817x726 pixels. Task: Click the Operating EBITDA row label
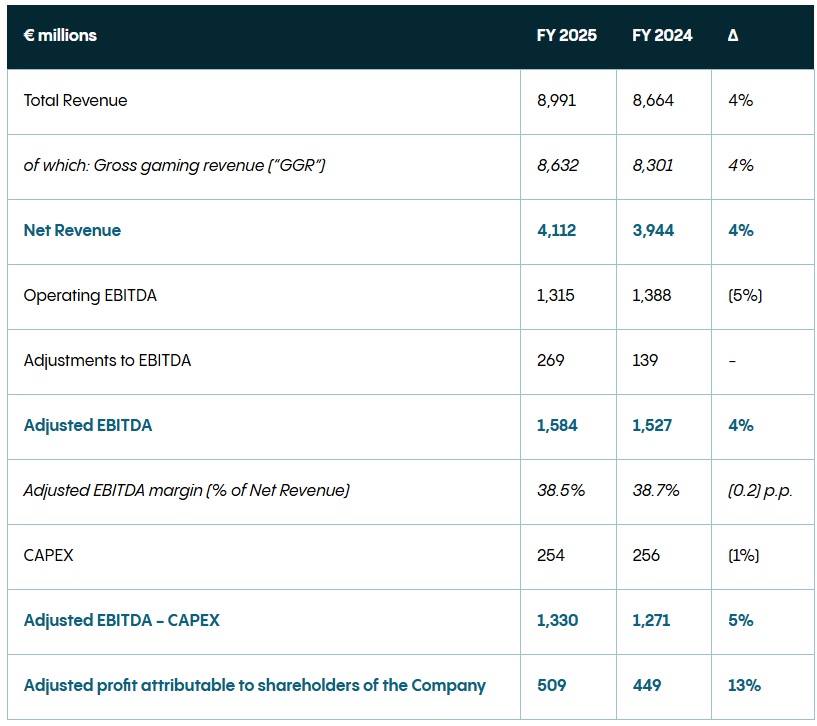[90, 295]
